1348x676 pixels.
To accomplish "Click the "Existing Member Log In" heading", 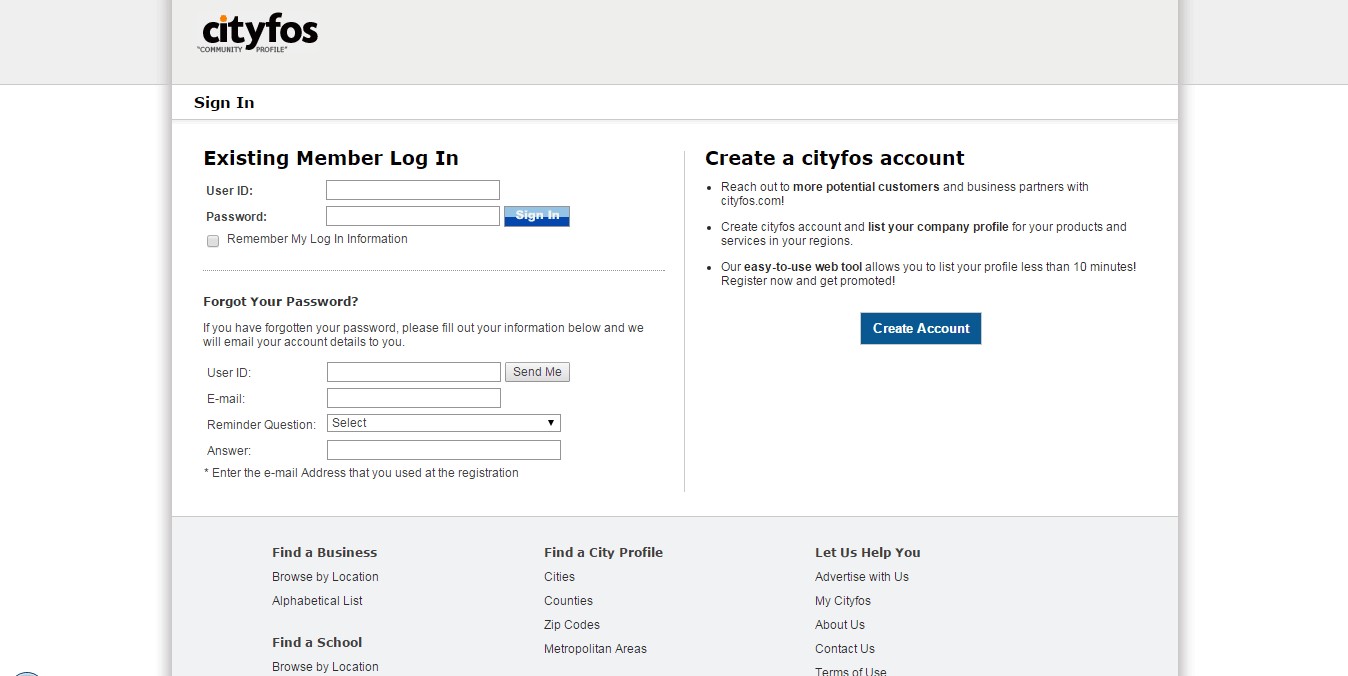I will pos(331,158).
